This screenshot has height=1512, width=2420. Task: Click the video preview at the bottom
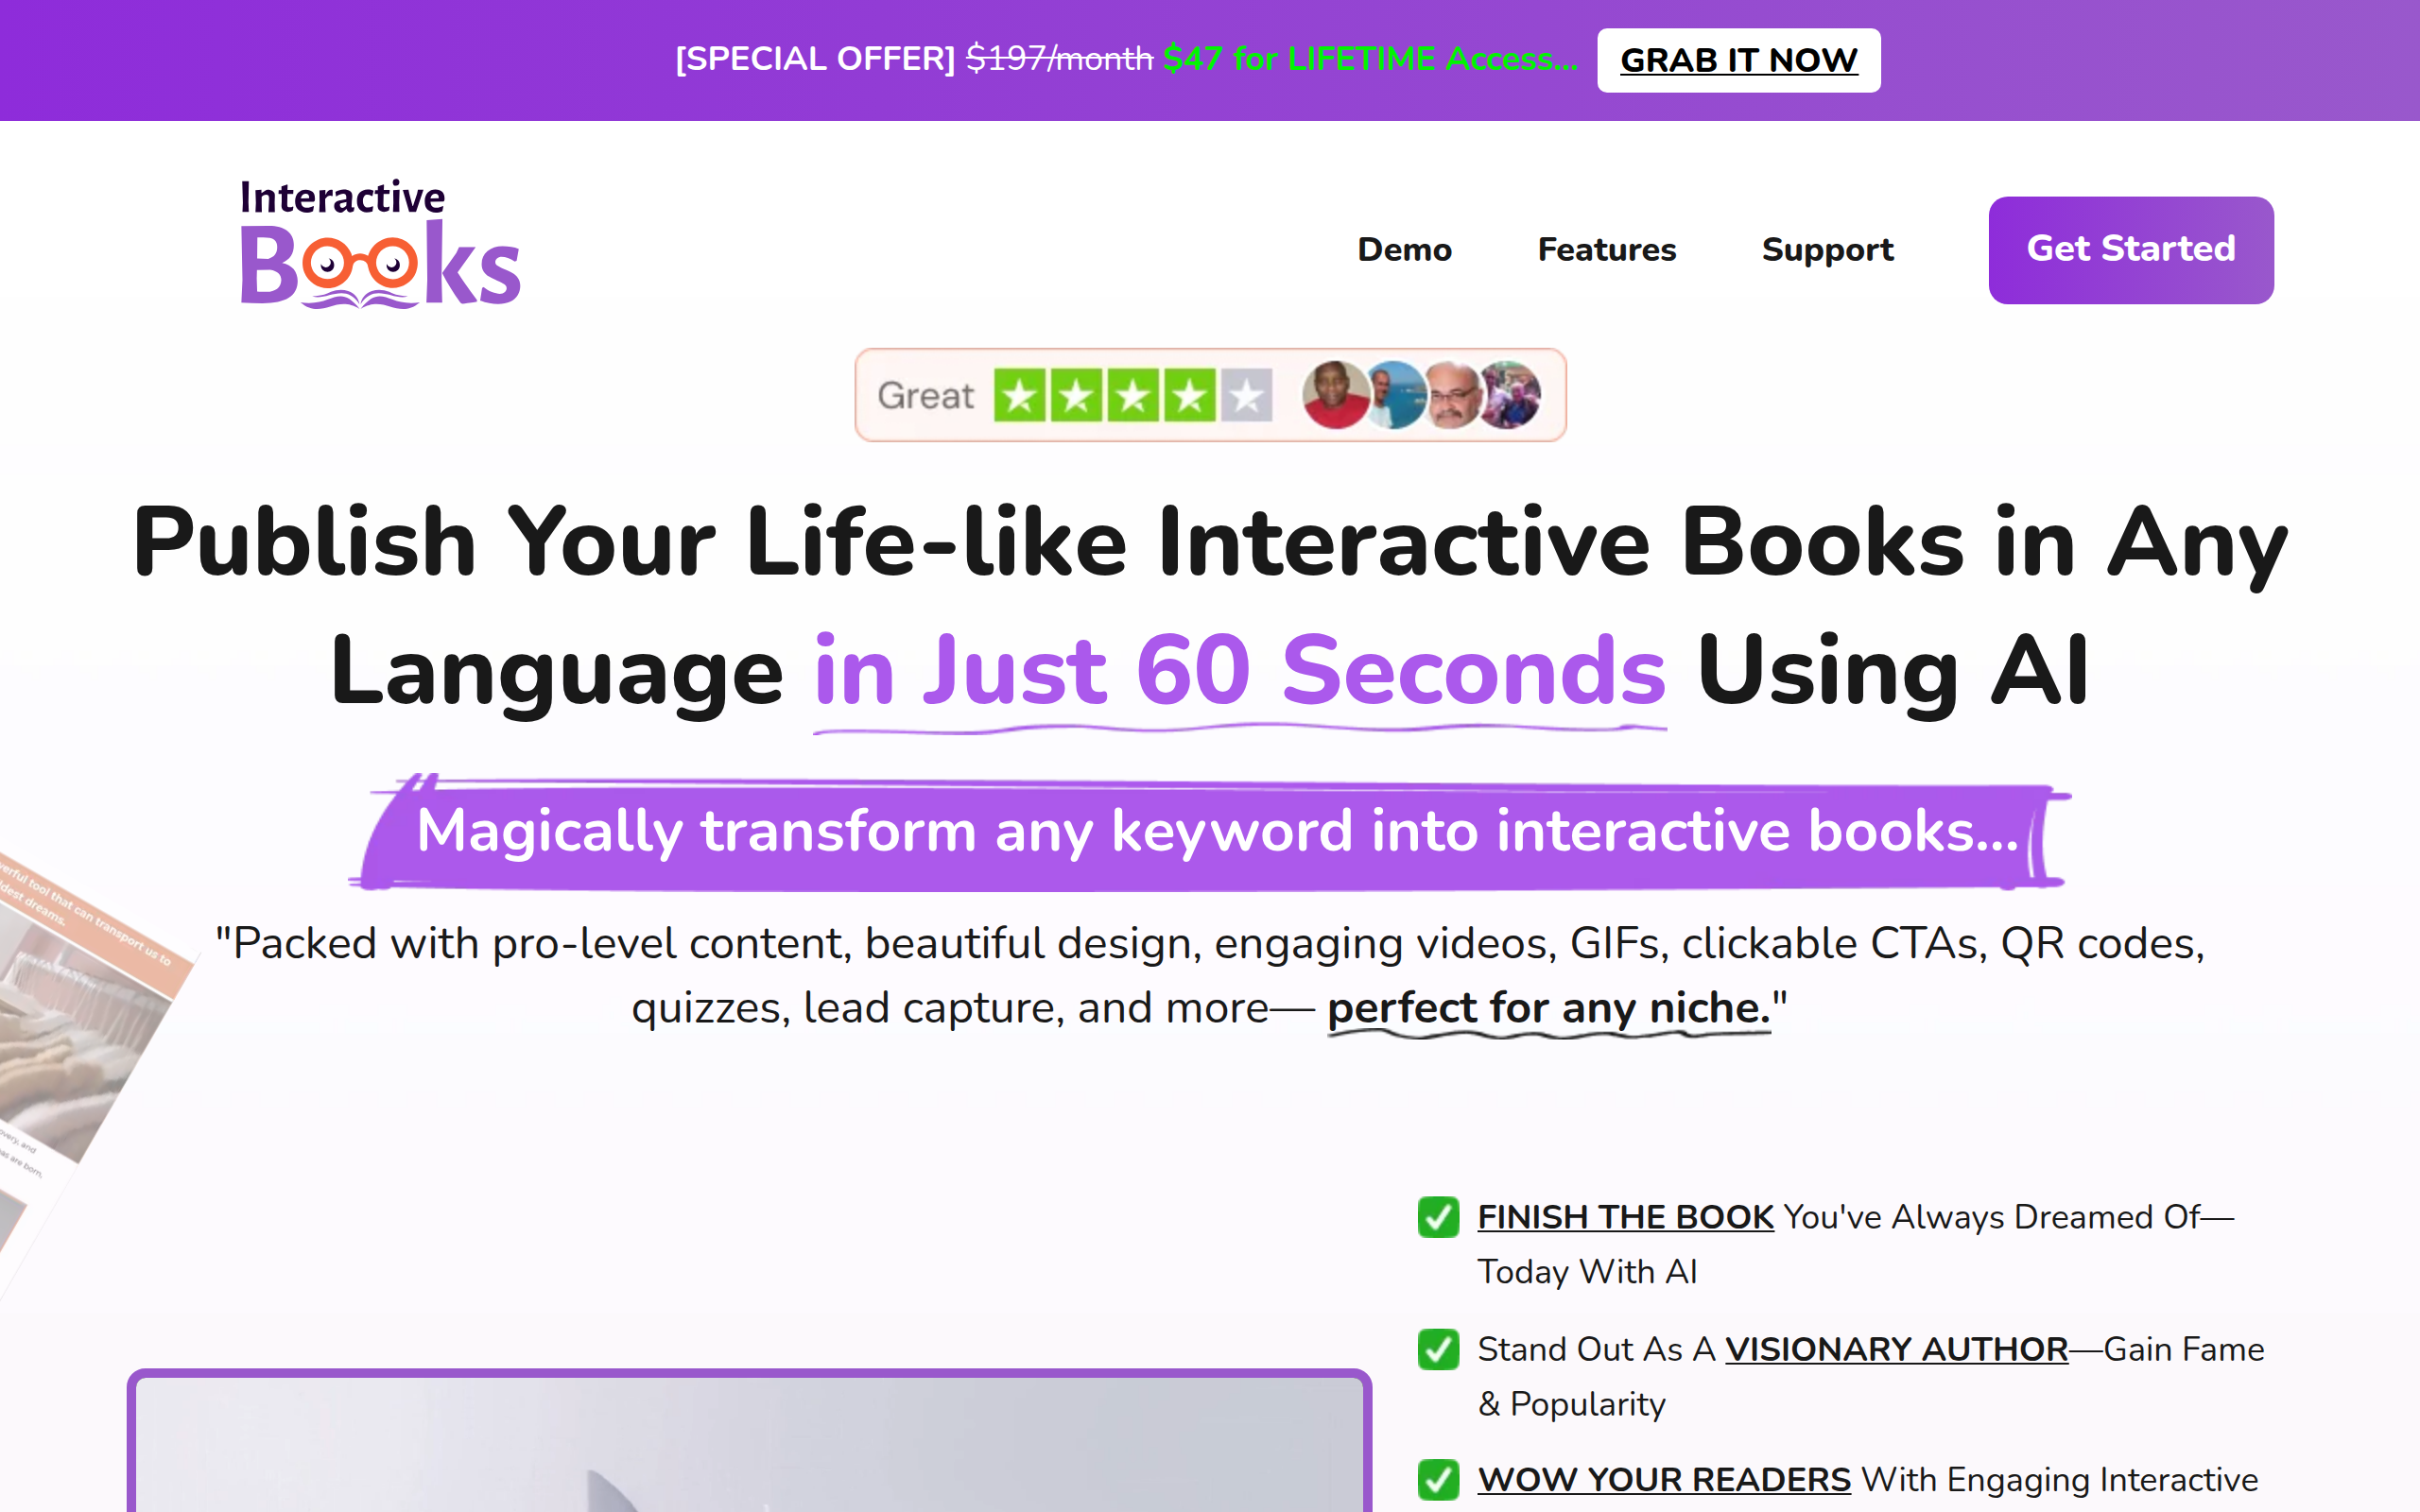coord(750,1450)
